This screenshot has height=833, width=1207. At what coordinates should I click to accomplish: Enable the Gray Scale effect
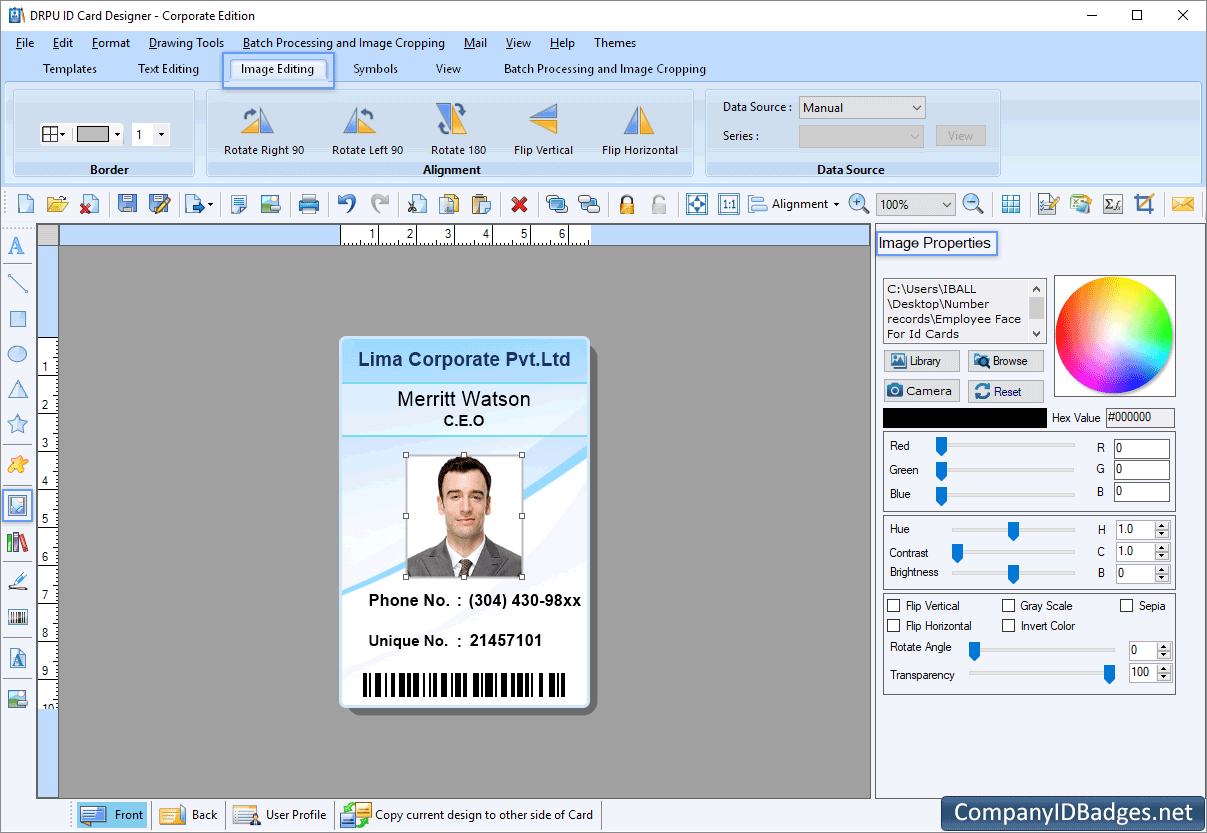1009,605
